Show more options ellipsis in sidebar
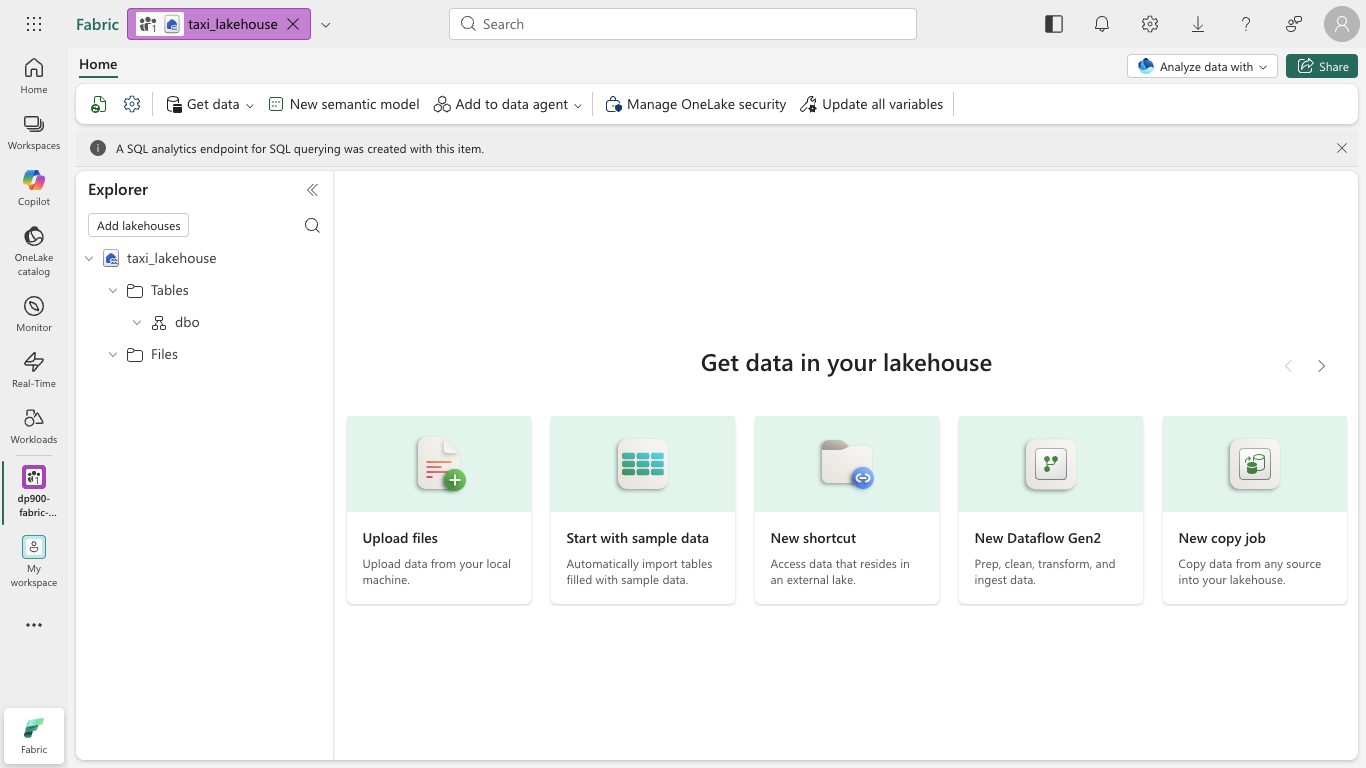This screenshot has height=768, width=1366. (x=34, y=625)
